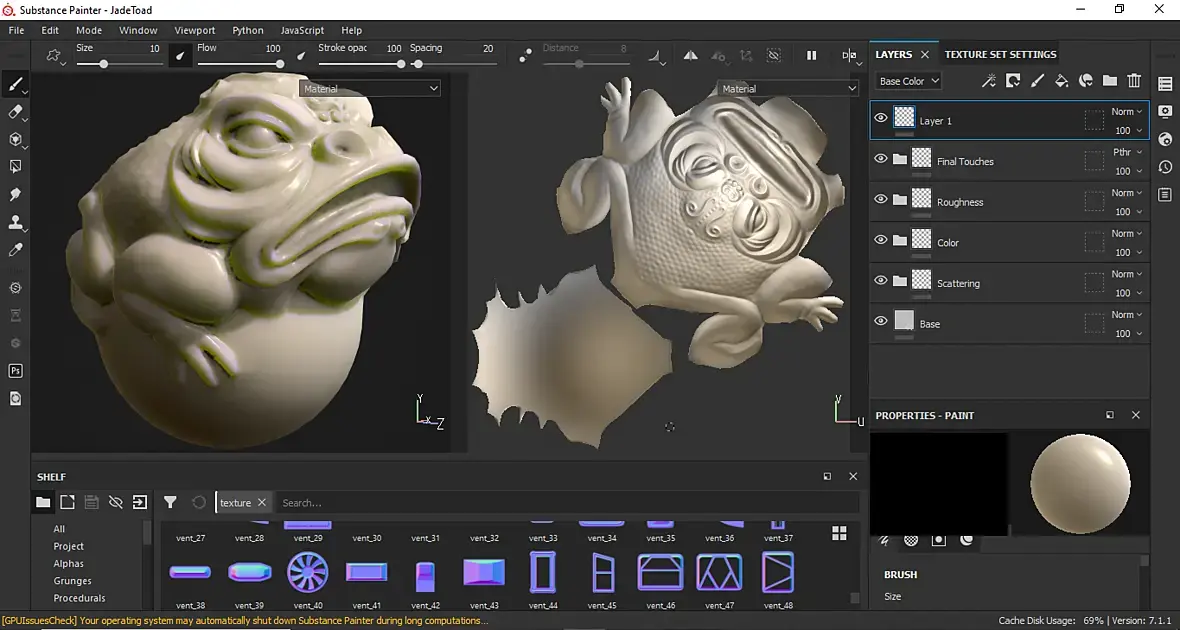Open the left viewport Material dropdown
This screenshot has height=630, width=1180.
click(370, 89)
